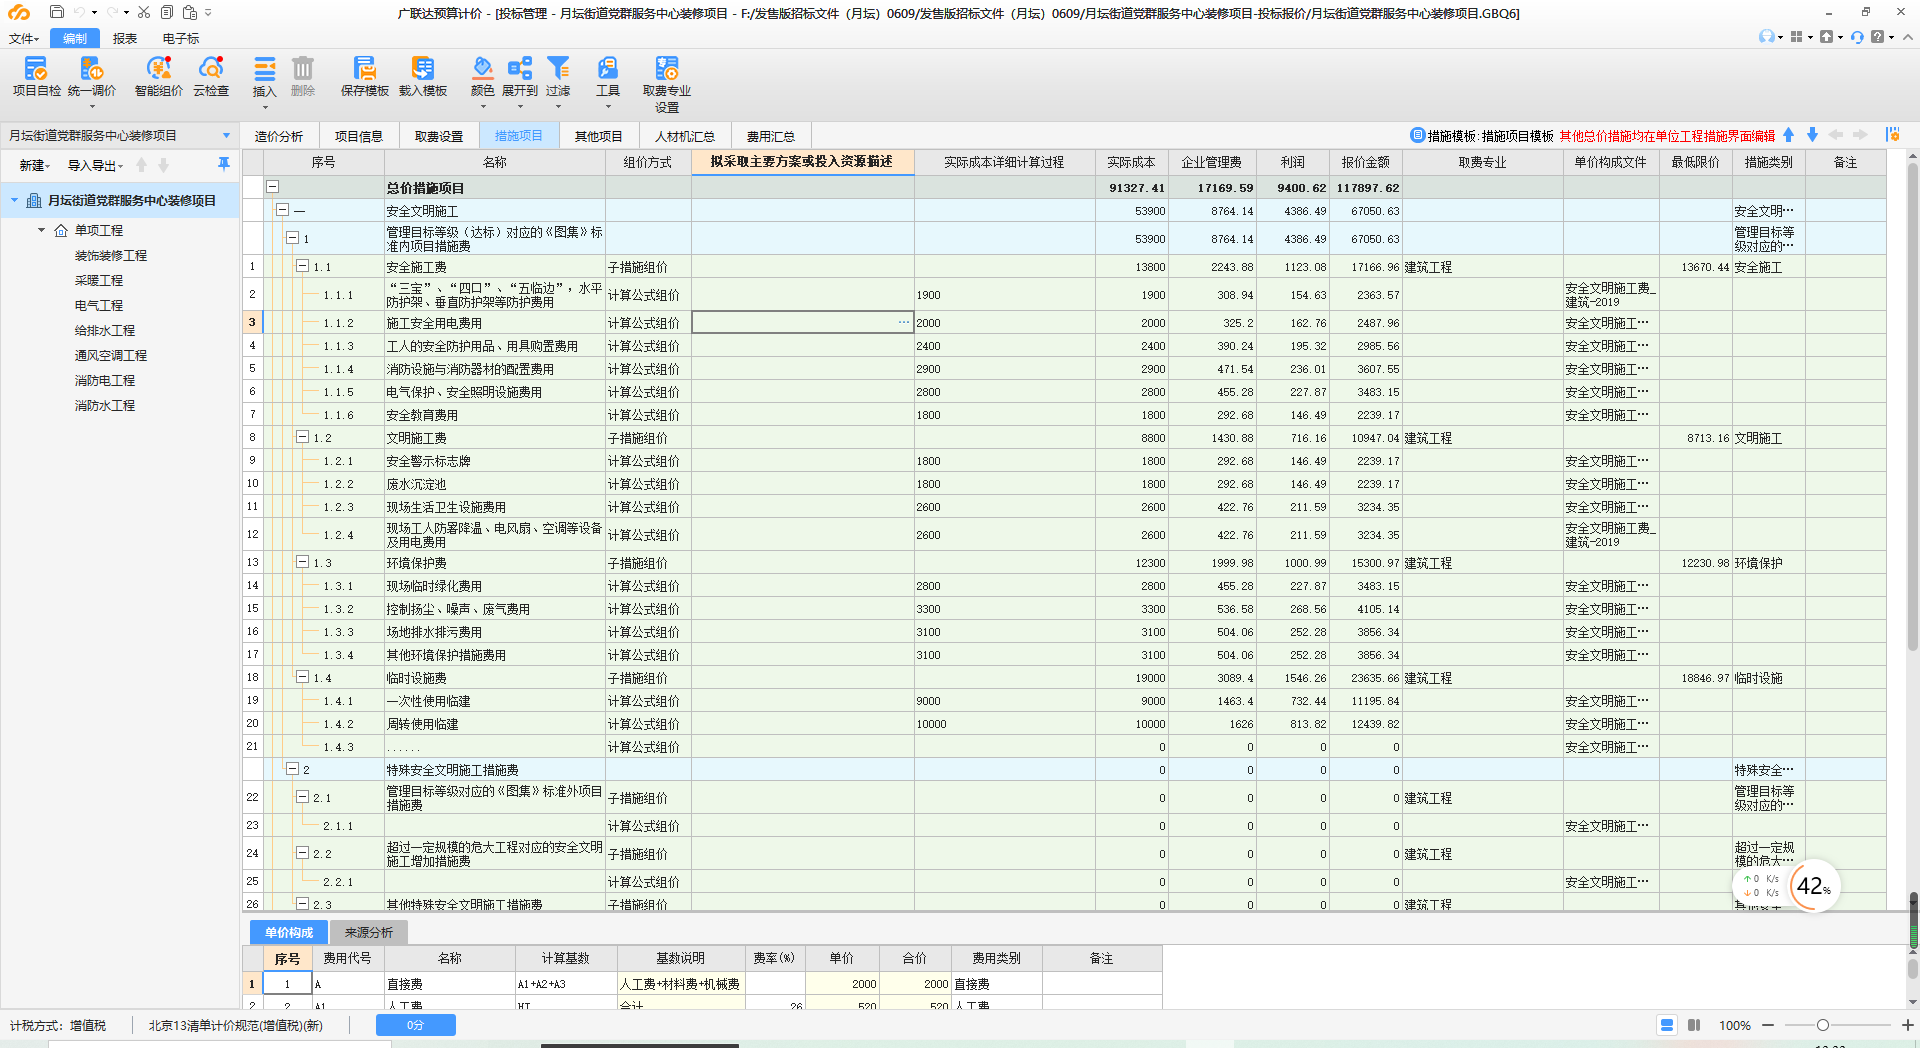Screen dimensions: 1920x1048
Task: Select the 单价构成 unit price tab
Action: (x=289, y=932)
